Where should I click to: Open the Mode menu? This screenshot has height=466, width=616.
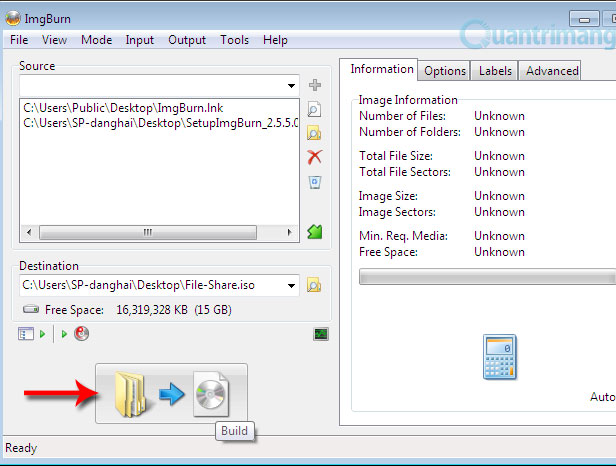click(96, 40)
